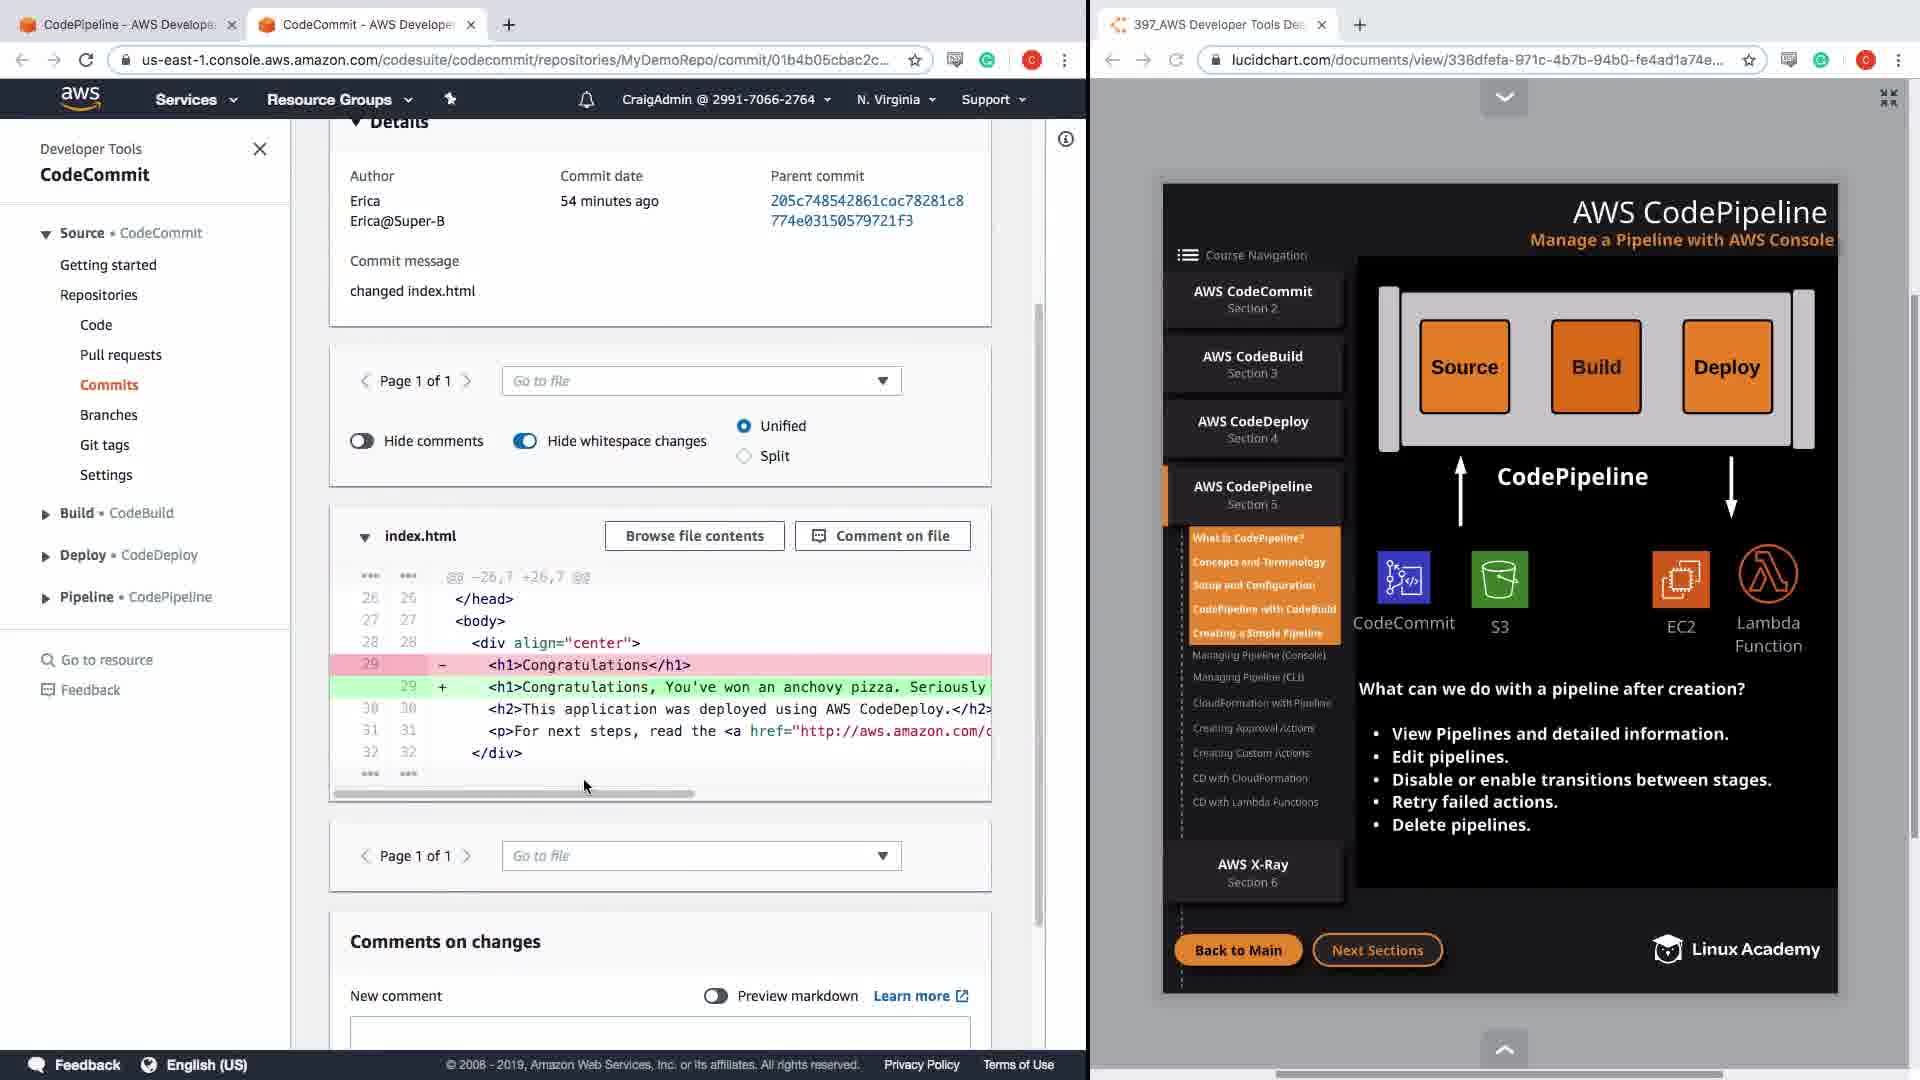The image size is (1920, 1080).
Task: Switch to the CodePipeline browser tab
Action: 120,24
